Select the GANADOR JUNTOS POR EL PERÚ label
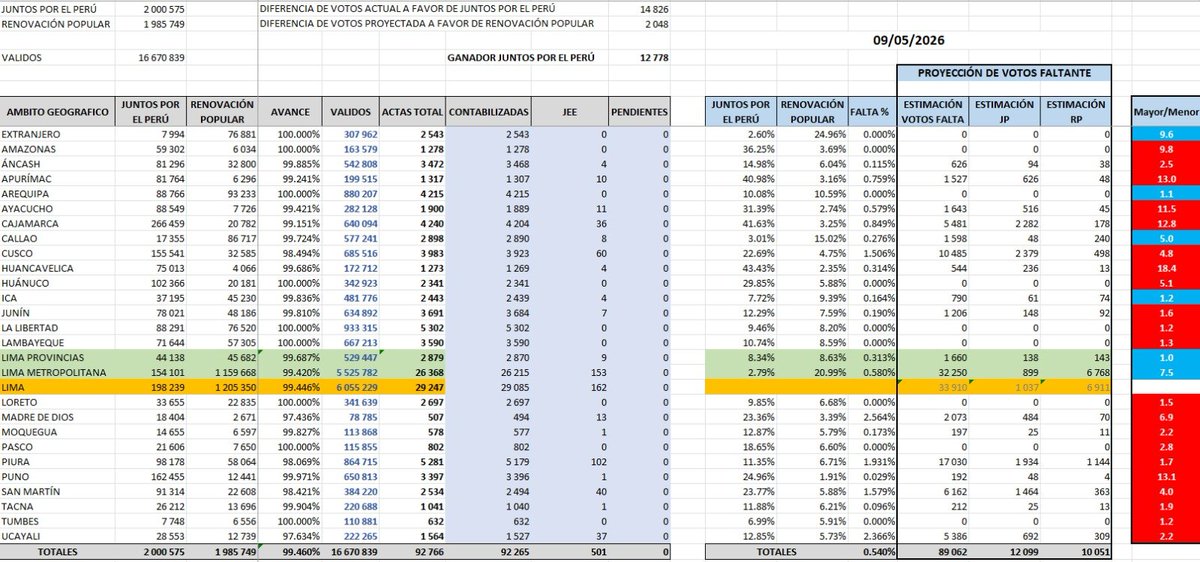 click(520, 58)
